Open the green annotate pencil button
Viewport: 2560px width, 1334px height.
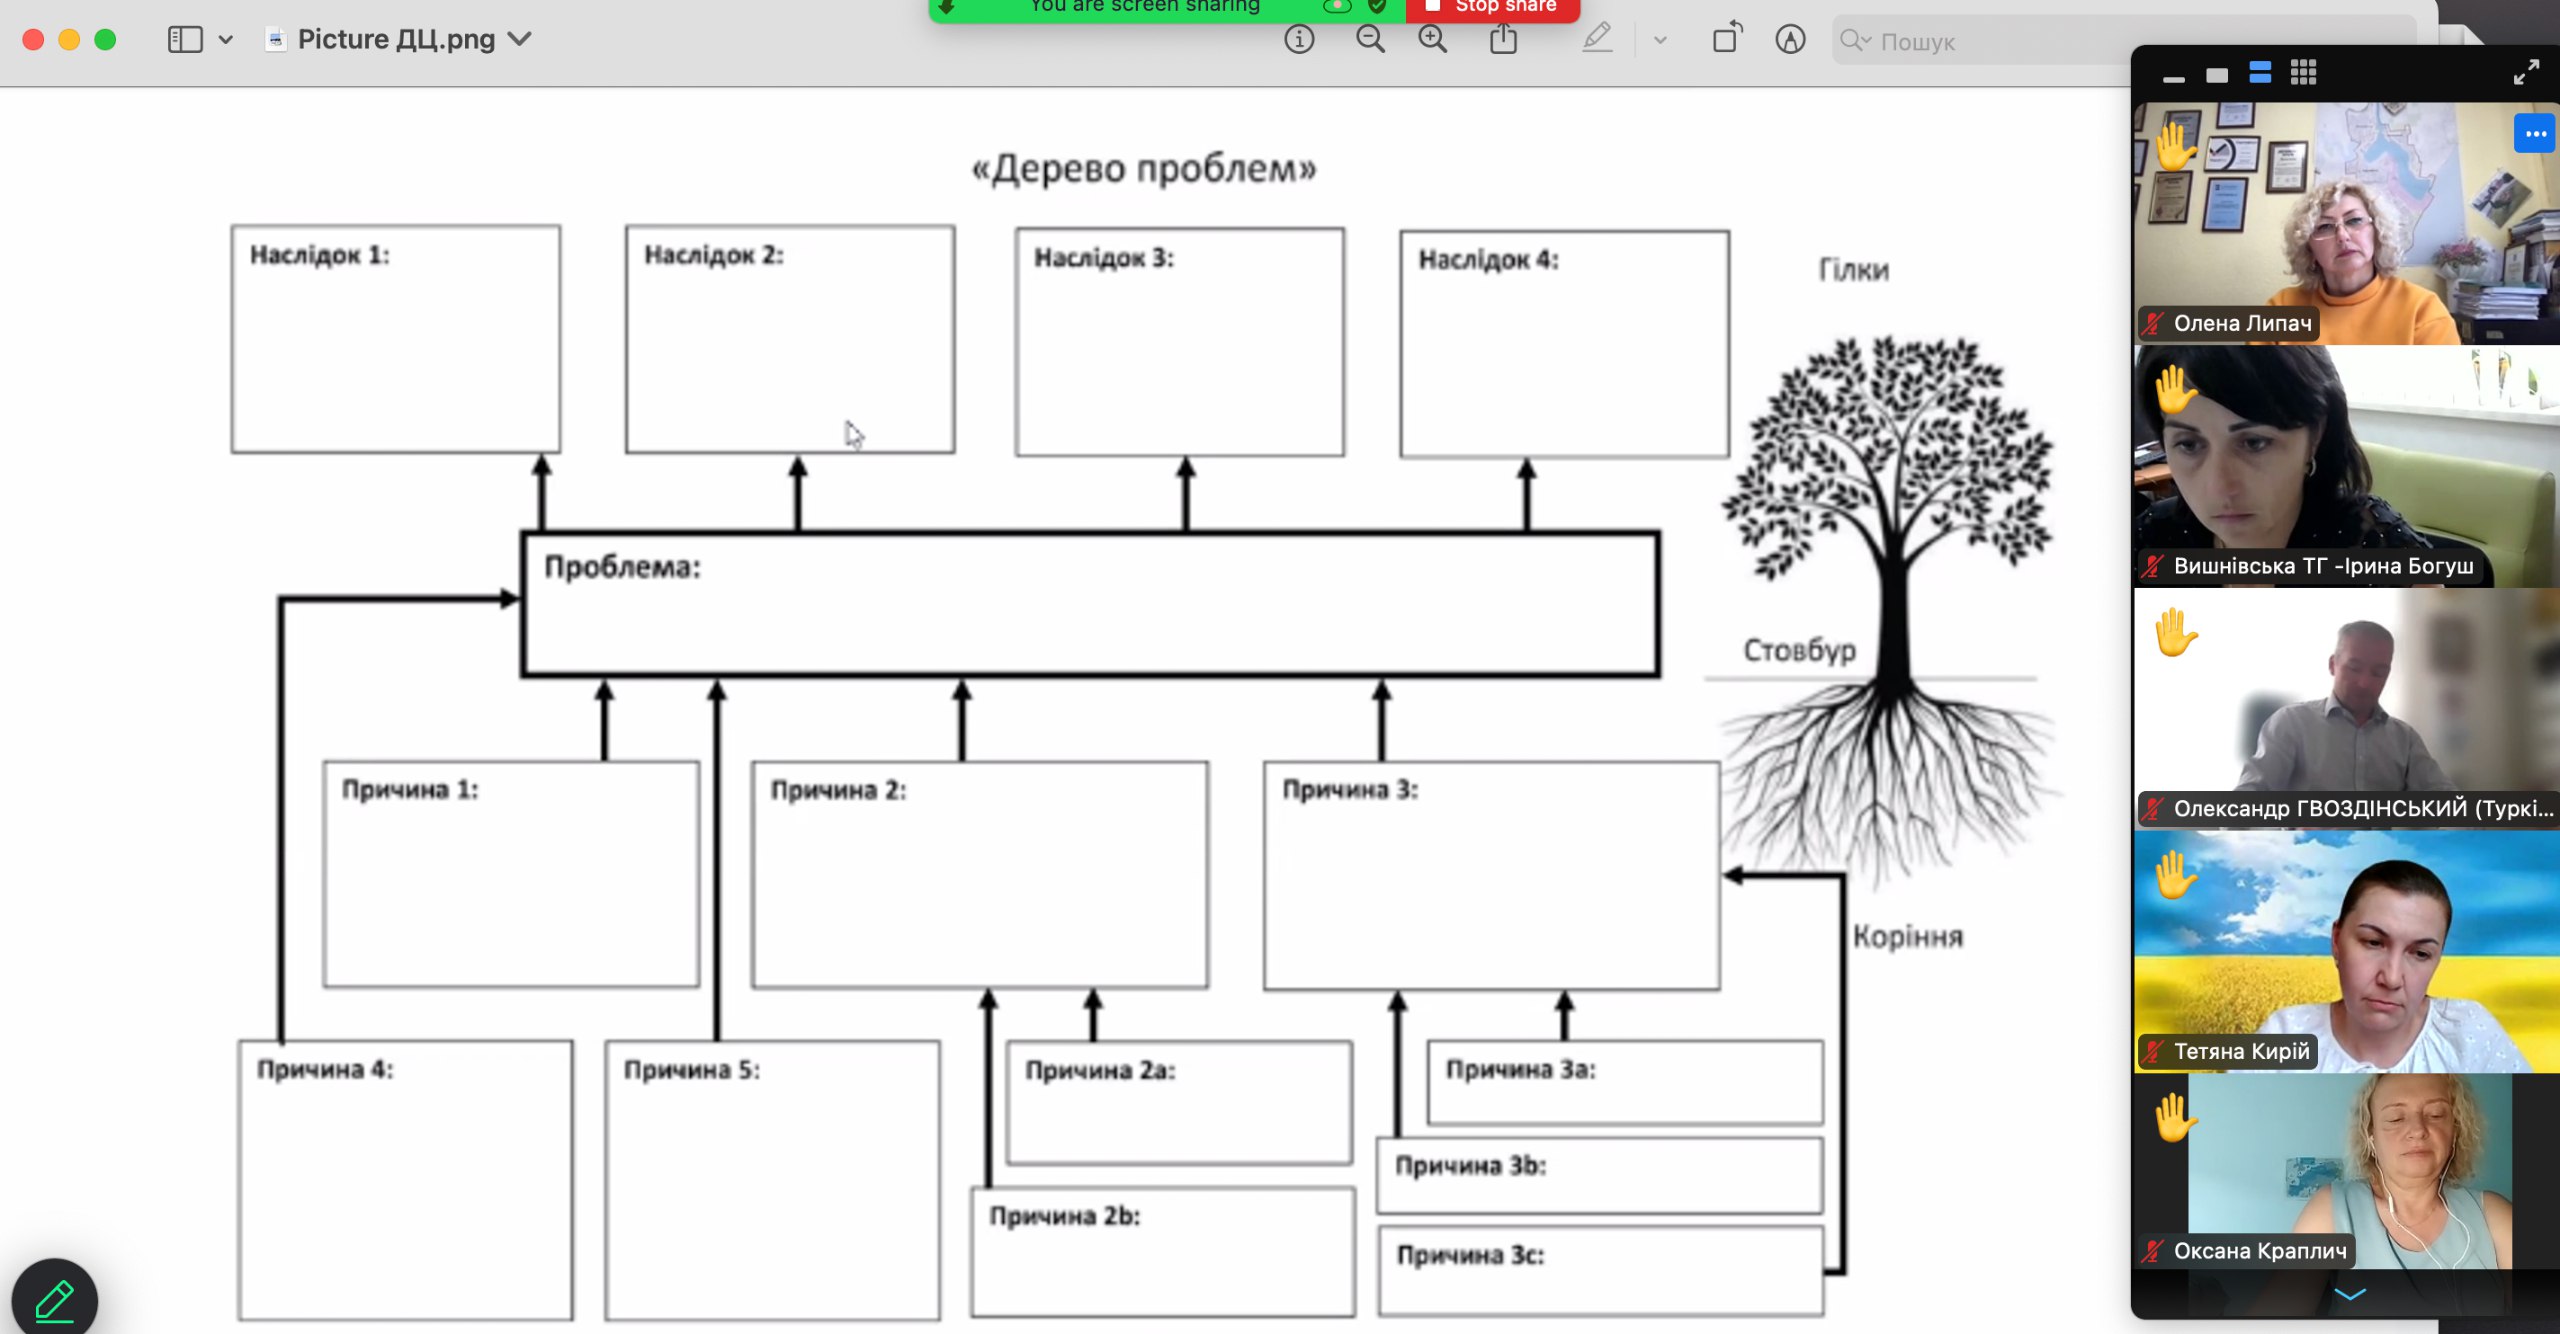point(55,1299)
